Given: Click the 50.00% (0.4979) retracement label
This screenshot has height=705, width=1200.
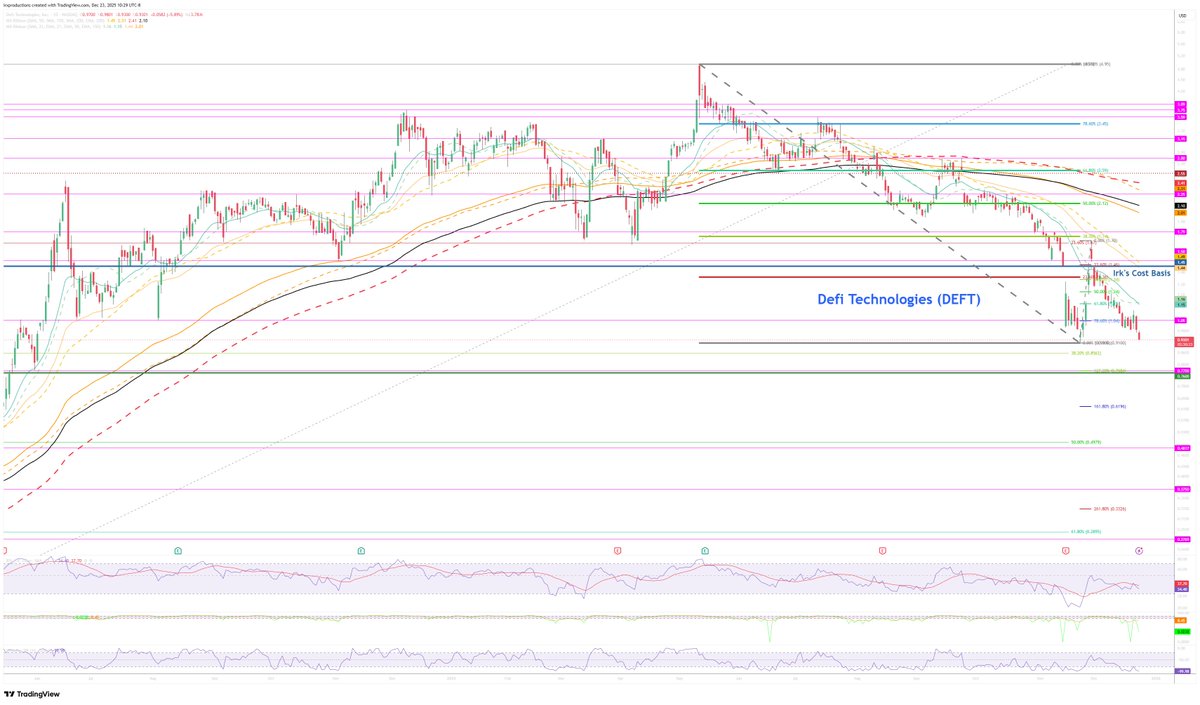Looking at the screenshot, I should tap(1086, 441).
